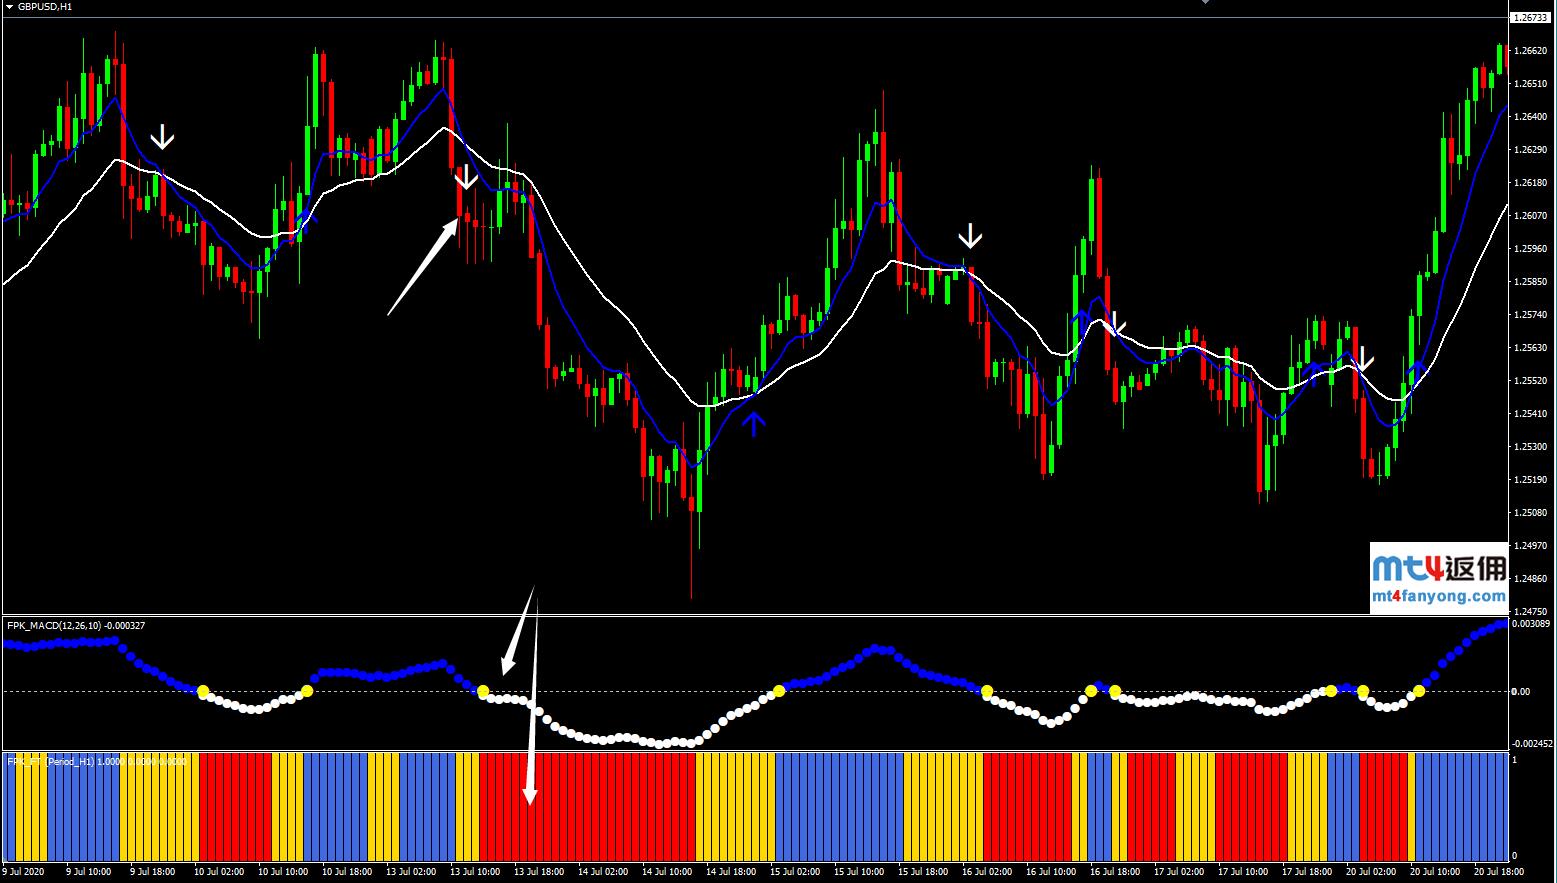Click the white down arrow near 20 Jul 02:00

[x=1362, y=358]
